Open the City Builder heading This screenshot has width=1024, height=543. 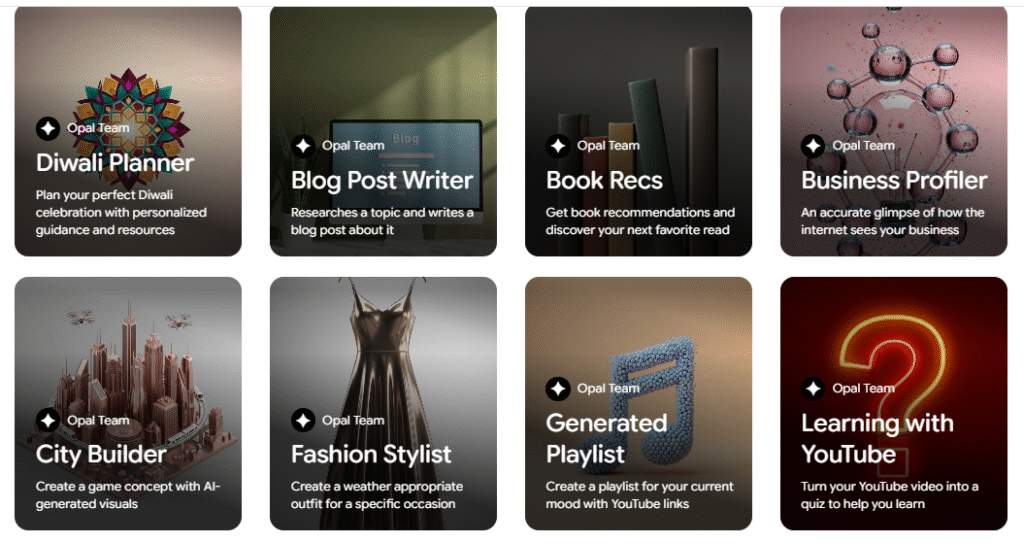(101, 455)
